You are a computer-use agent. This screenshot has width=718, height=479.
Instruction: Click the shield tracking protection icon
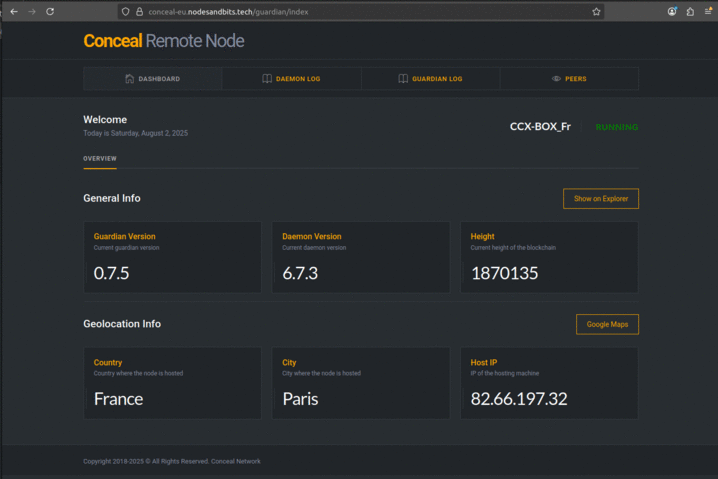click(125, 11)
